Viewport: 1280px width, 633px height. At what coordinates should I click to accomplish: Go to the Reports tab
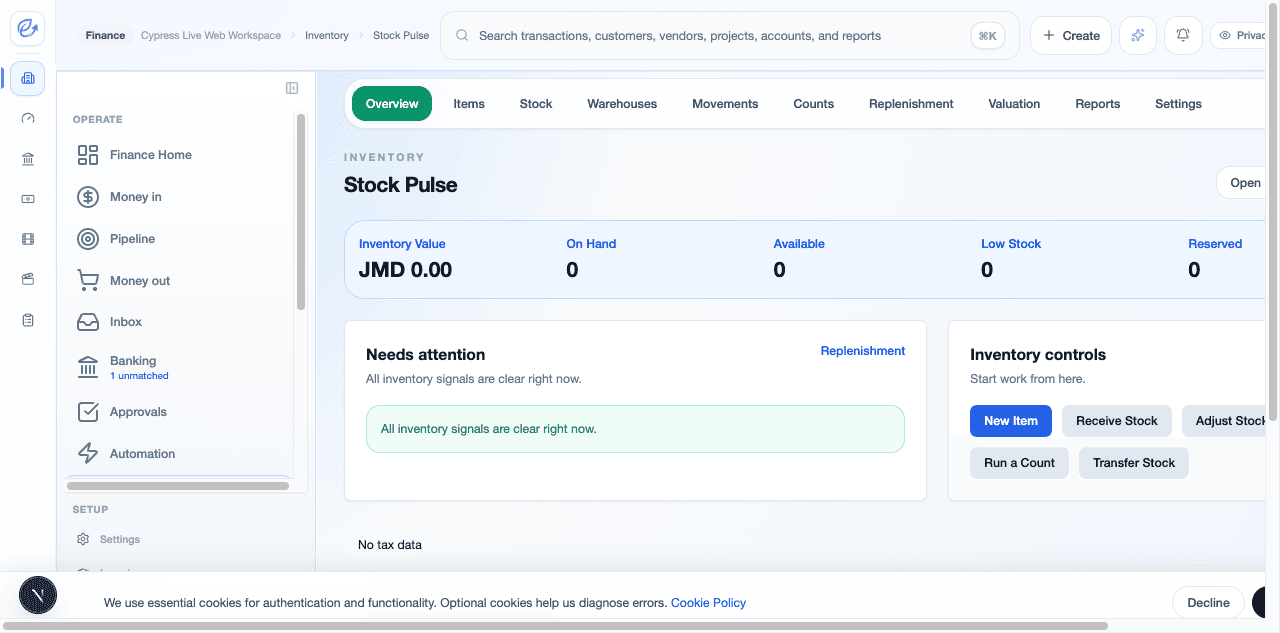coord(1098,104)
